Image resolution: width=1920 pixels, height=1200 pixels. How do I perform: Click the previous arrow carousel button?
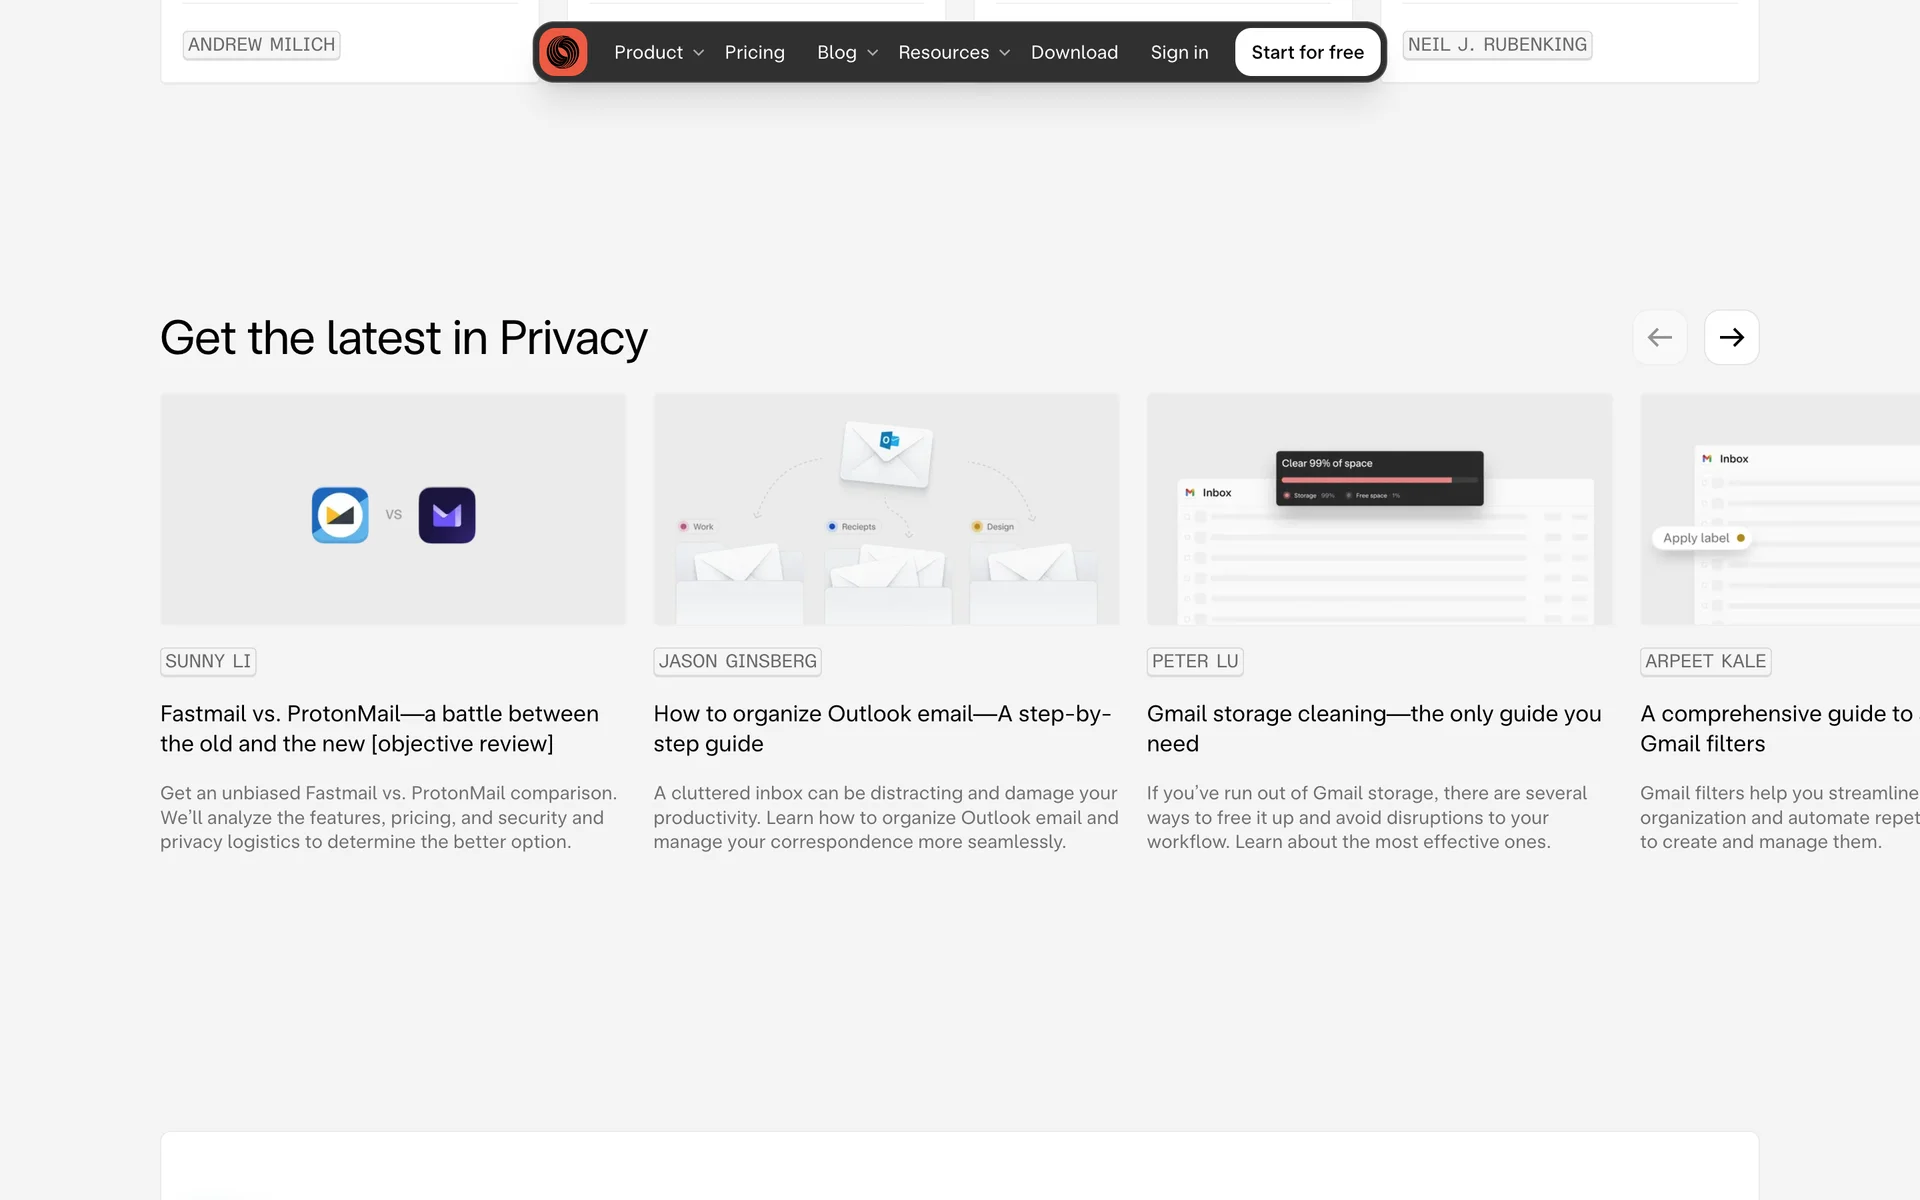point(1660,338)
